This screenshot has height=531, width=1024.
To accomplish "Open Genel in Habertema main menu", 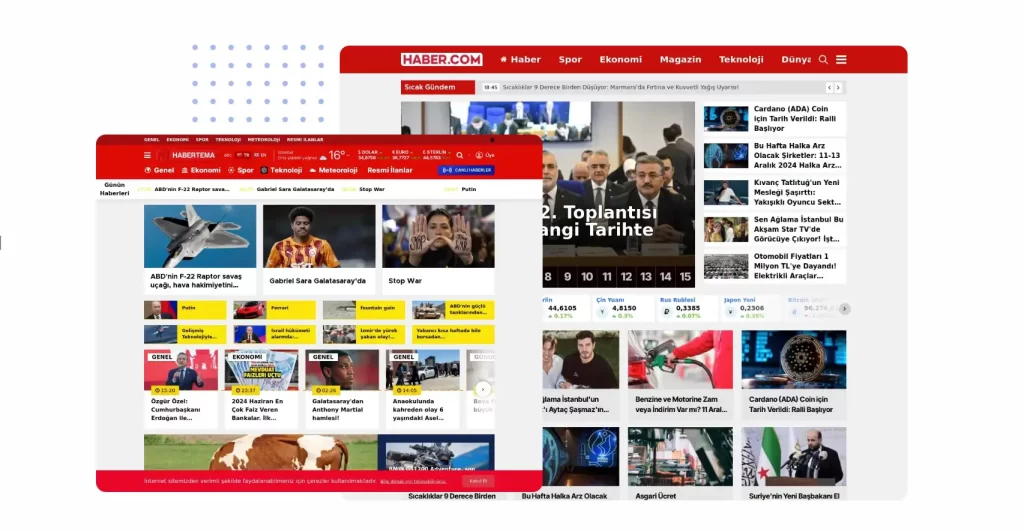I will (x=160, y=170).
